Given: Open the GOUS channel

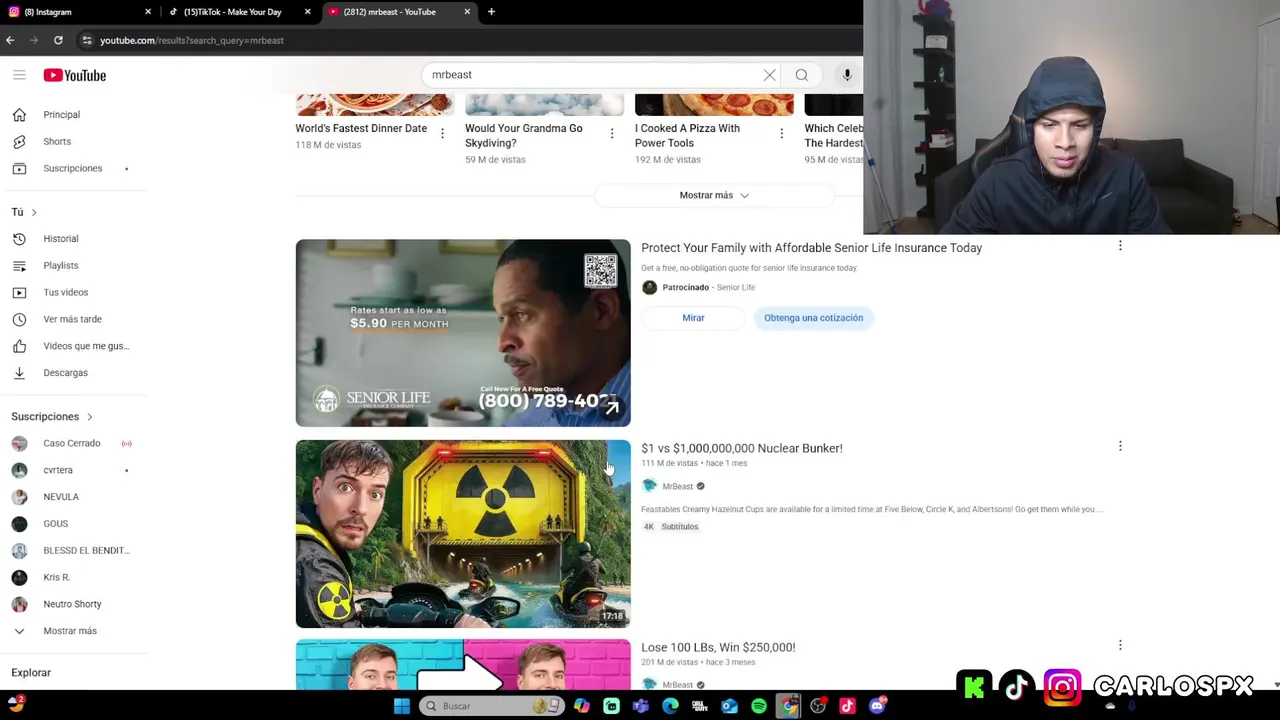Looking at the screenshot, I should pyautogui.click(x=55, y=524).
